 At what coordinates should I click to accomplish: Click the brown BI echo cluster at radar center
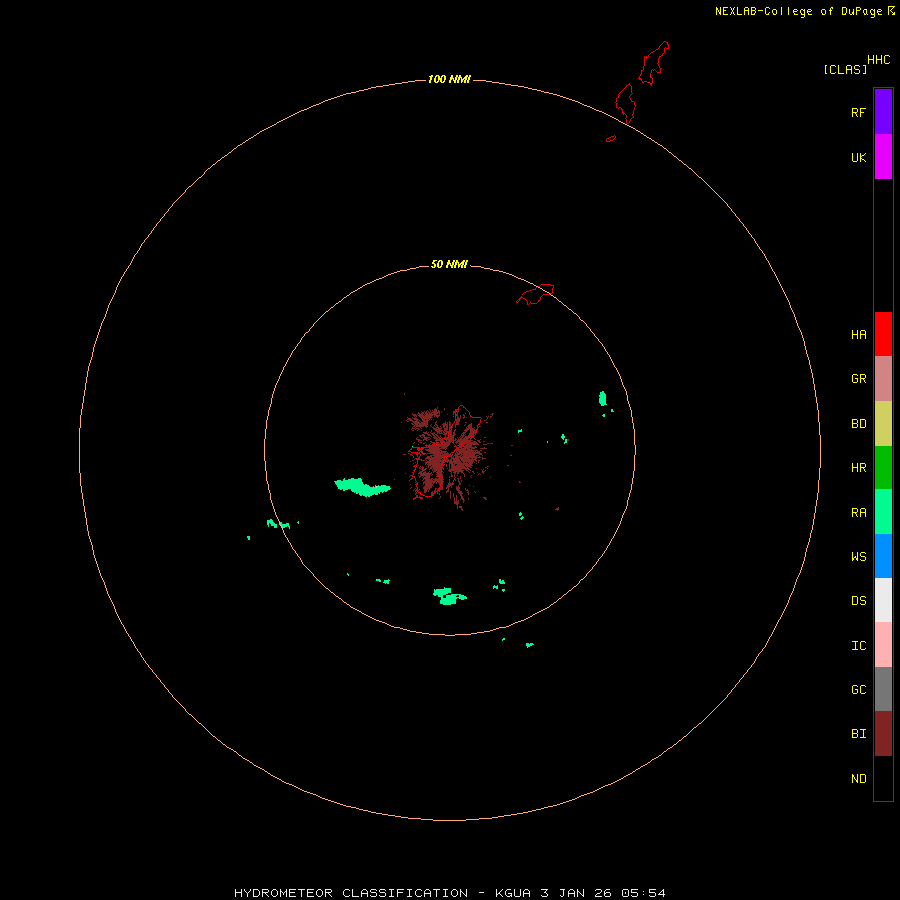pyautogui.click(x=449, y=456)
